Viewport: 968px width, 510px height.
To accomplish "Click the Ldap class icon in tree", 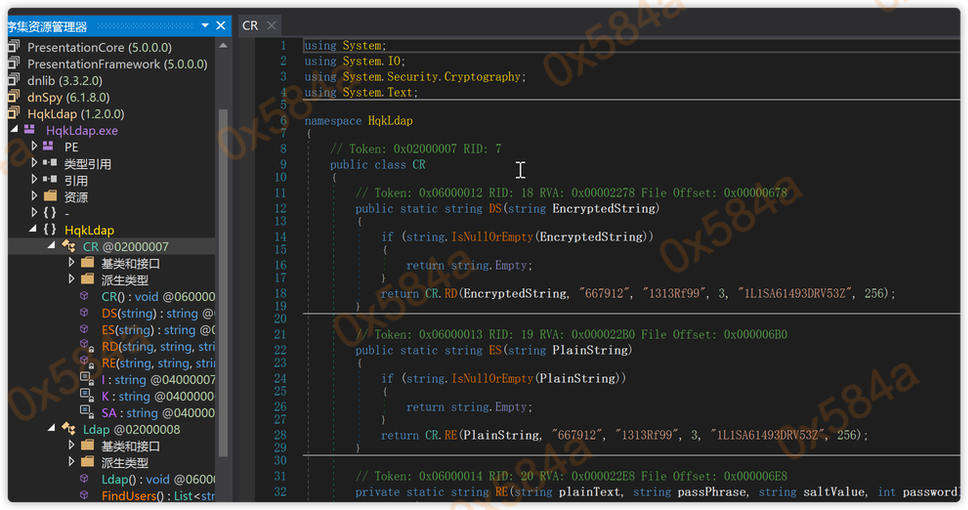I will click(x=69, y=429).
